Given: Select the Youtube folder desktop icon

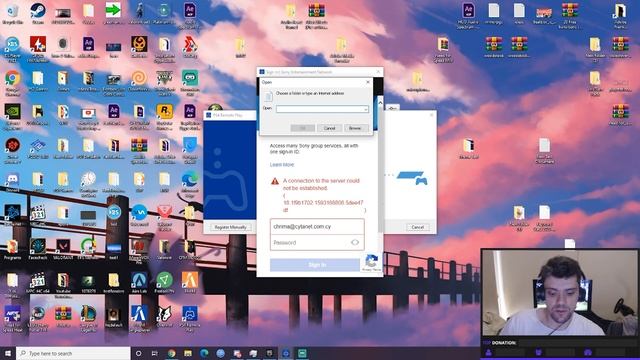Looking at the screenshot, I should coord(63,283).
